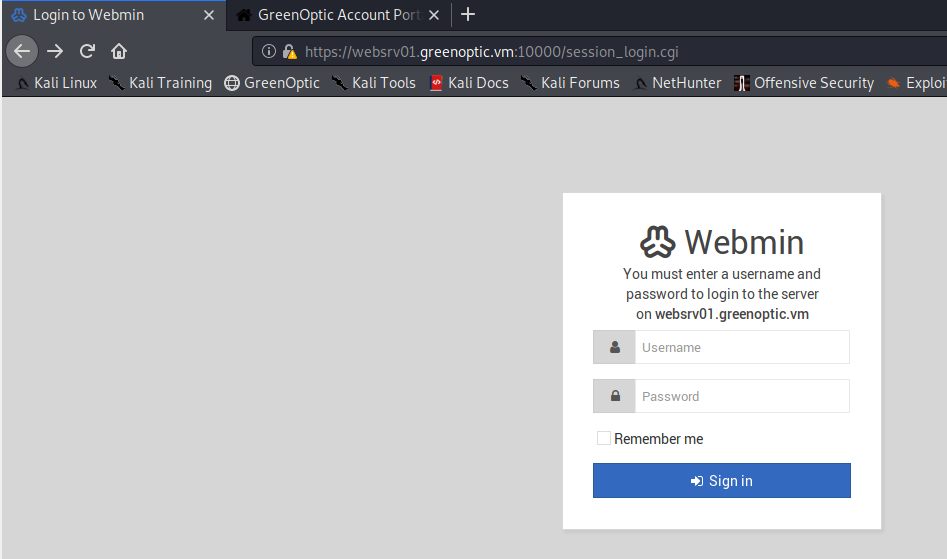Click the forward navigation arrow
Image resolution: width=947 pixels, height=559 pixels.
(55, 51)
